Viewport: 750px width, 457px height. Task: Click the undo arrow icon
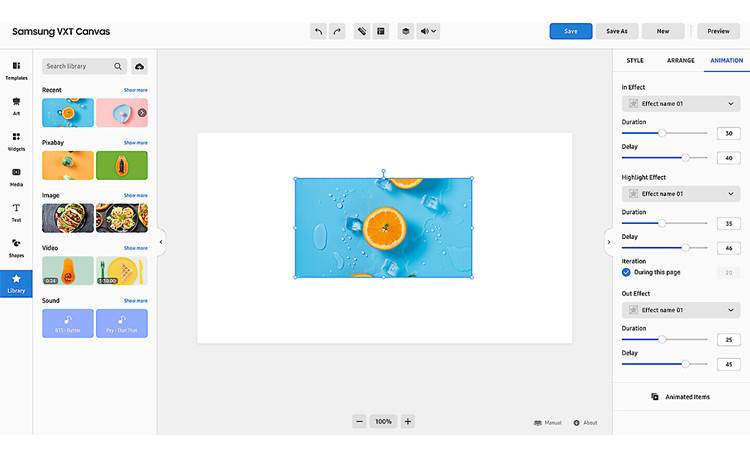click(319, 31)
